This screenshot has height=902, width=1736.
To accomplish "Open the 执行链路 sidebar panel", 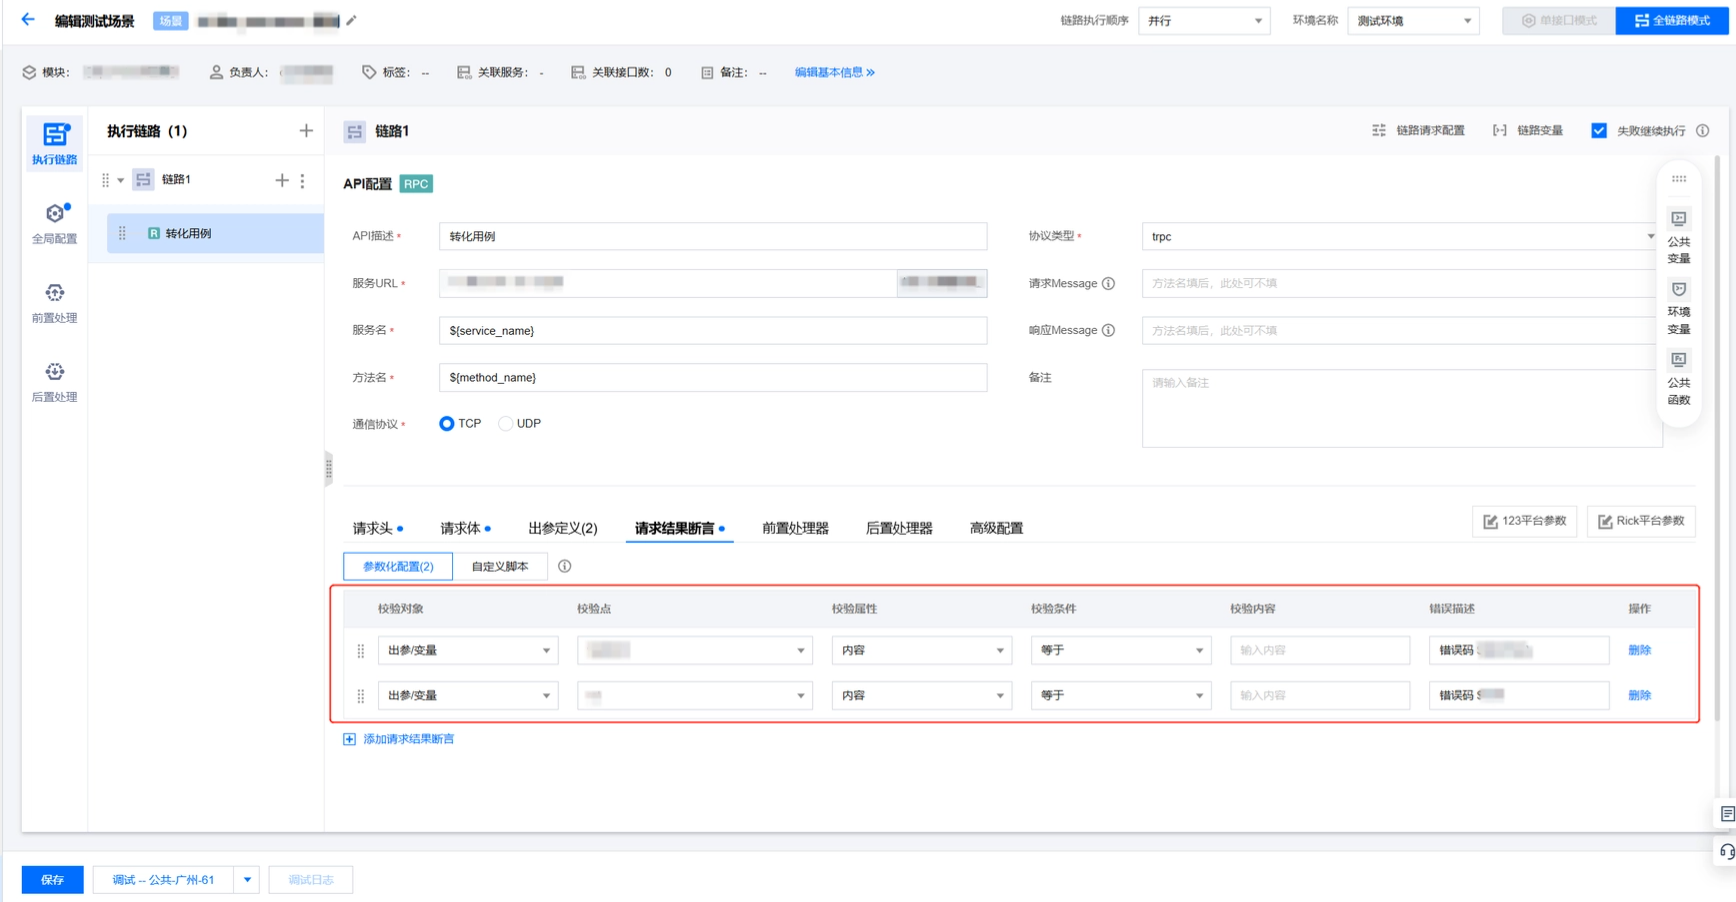I will (54, 143).
